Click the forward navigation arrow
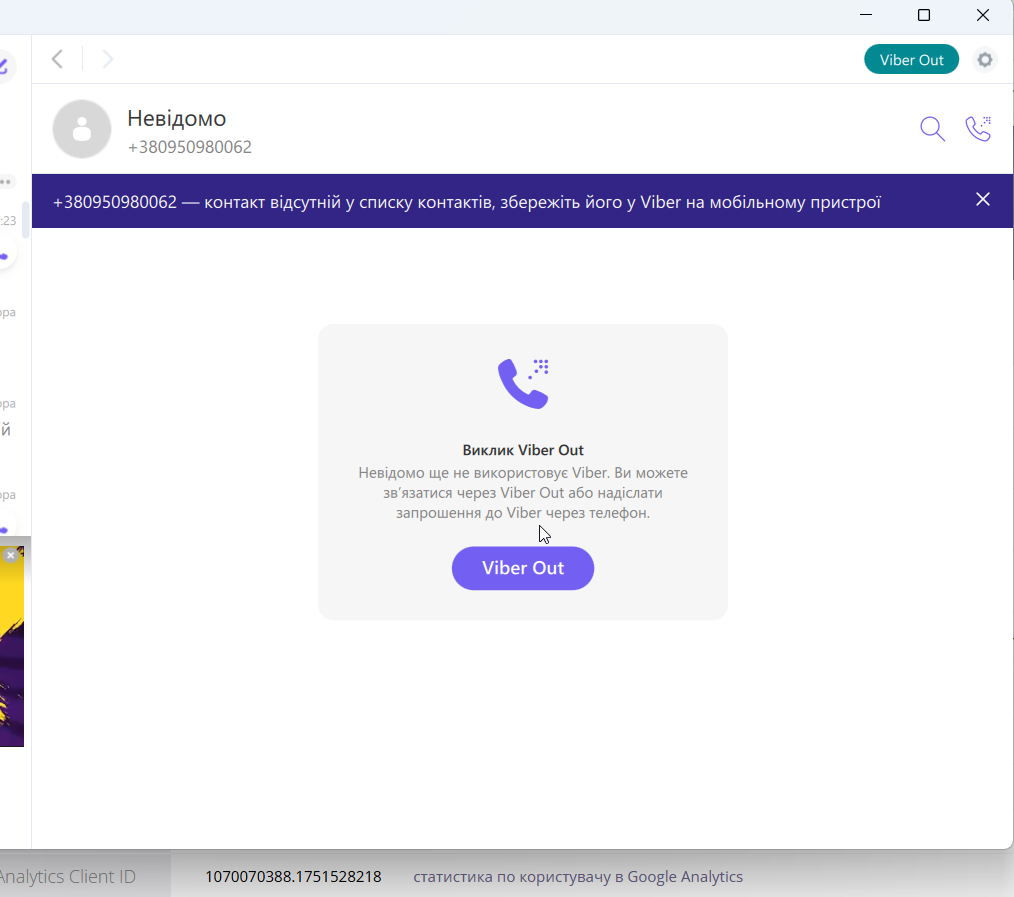 pos(107,59)
